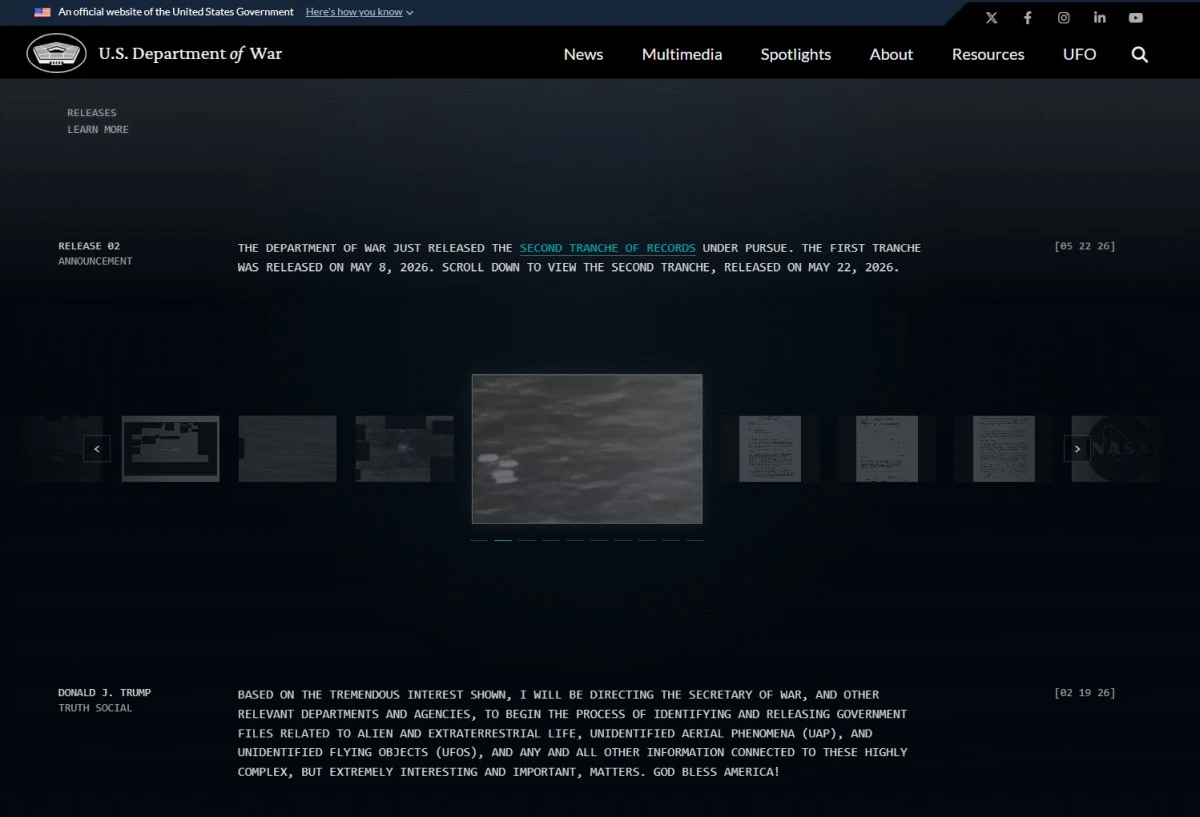The image size is (1200, 817).
Task: Click the US flag icon in banner
Action: click(42, 12)
